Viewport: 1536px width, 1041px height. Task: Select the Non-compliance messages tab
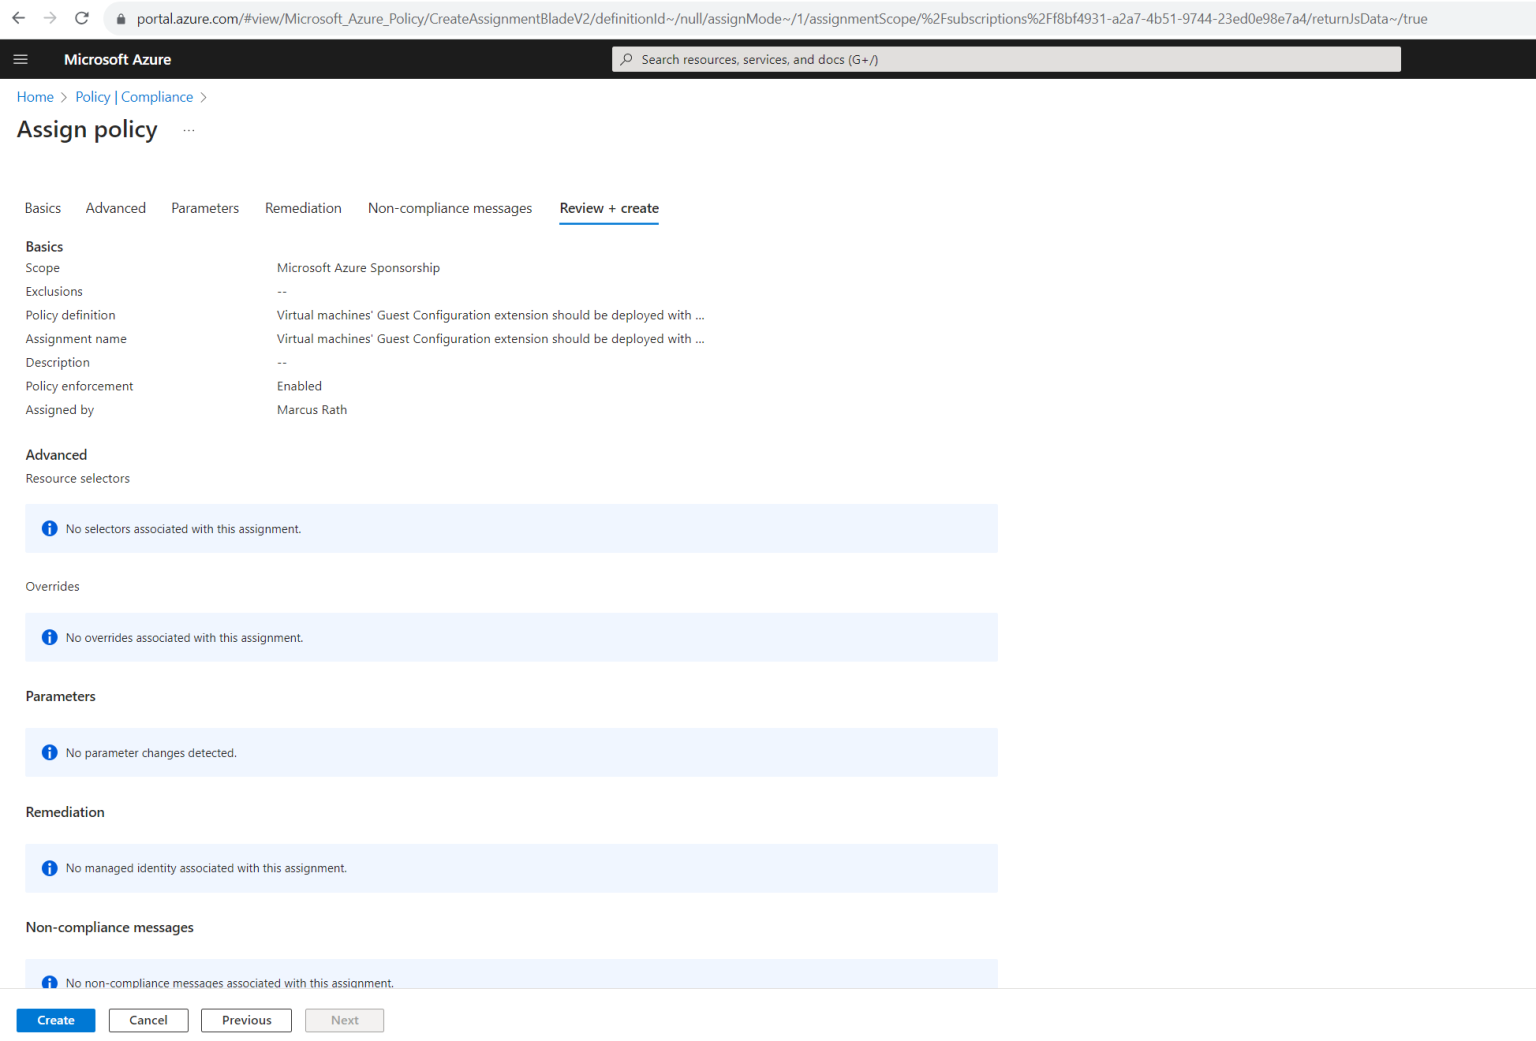pos(449,208)
